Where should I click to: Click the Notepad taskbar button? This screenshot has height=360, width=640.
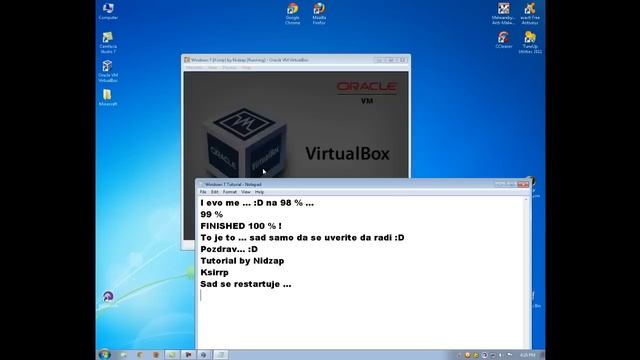220,355
